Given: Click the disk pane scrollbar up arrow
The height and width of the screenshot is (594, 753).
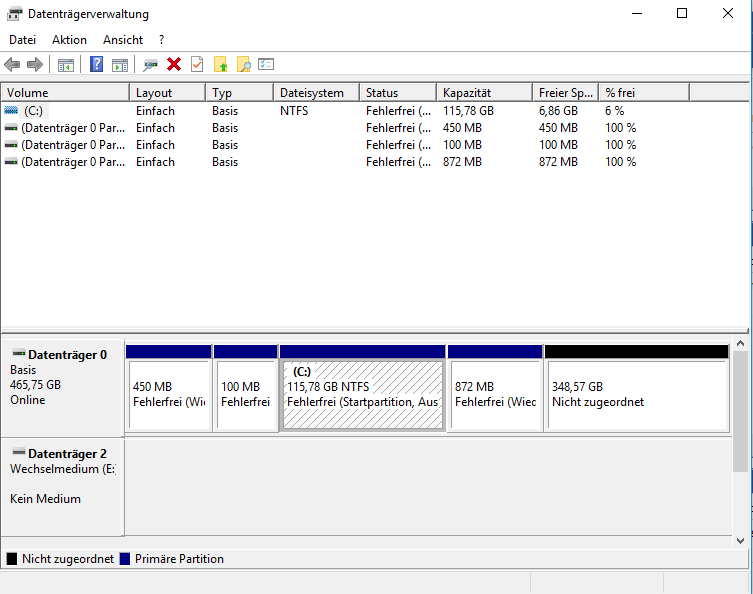Looking at the screenshot, I should tap(740, 343).
